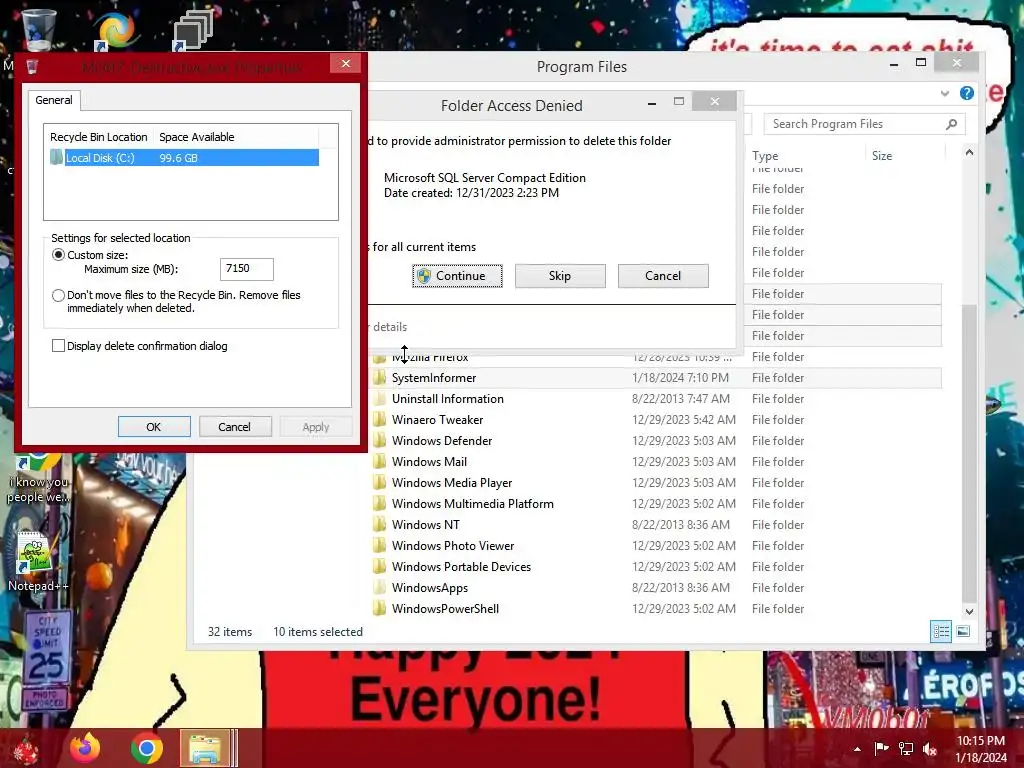This screenshot has width=1024, height=768.
Task: Open the General tab
Action: [54, 100]
